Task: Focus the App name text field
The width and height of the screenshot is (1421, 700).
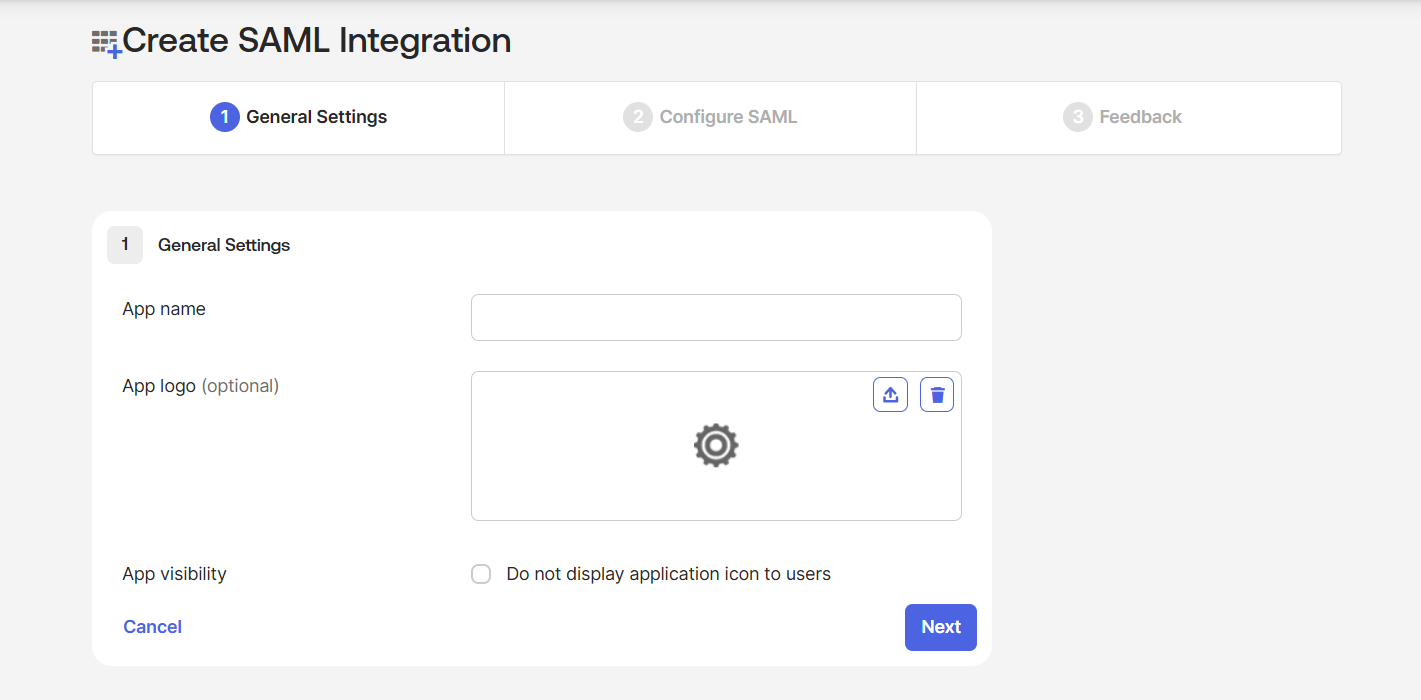Action: coord(716,317)
